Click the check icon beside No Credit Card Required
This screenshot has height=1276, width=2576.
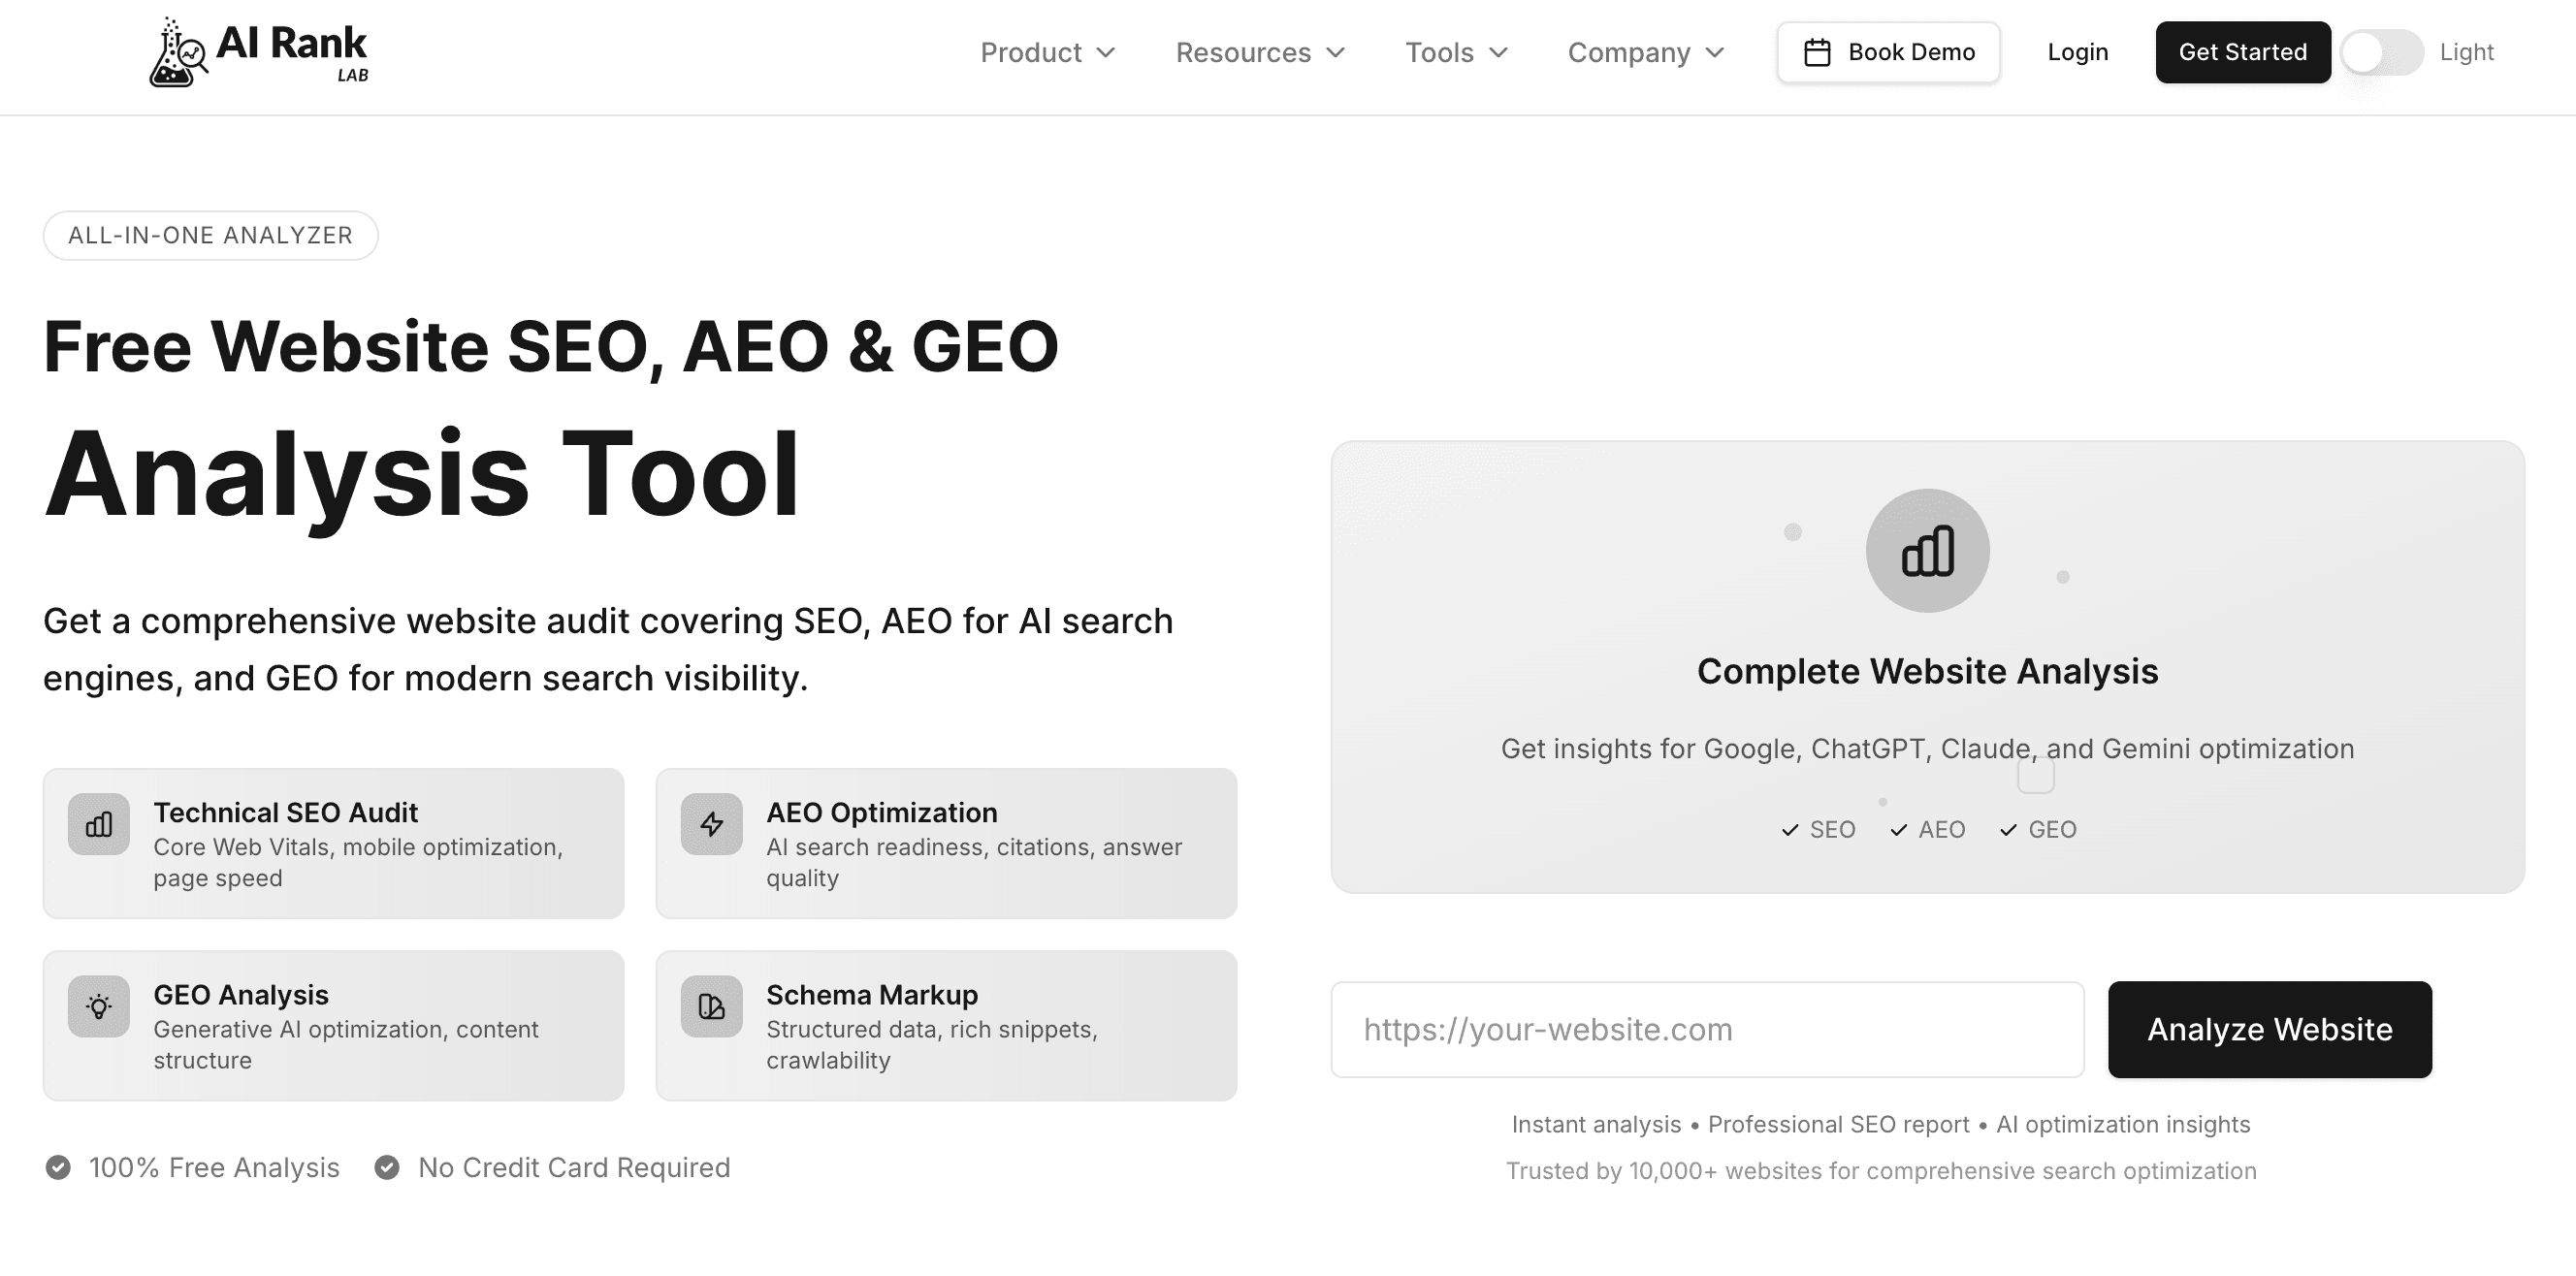click(x=387, y=1168)
